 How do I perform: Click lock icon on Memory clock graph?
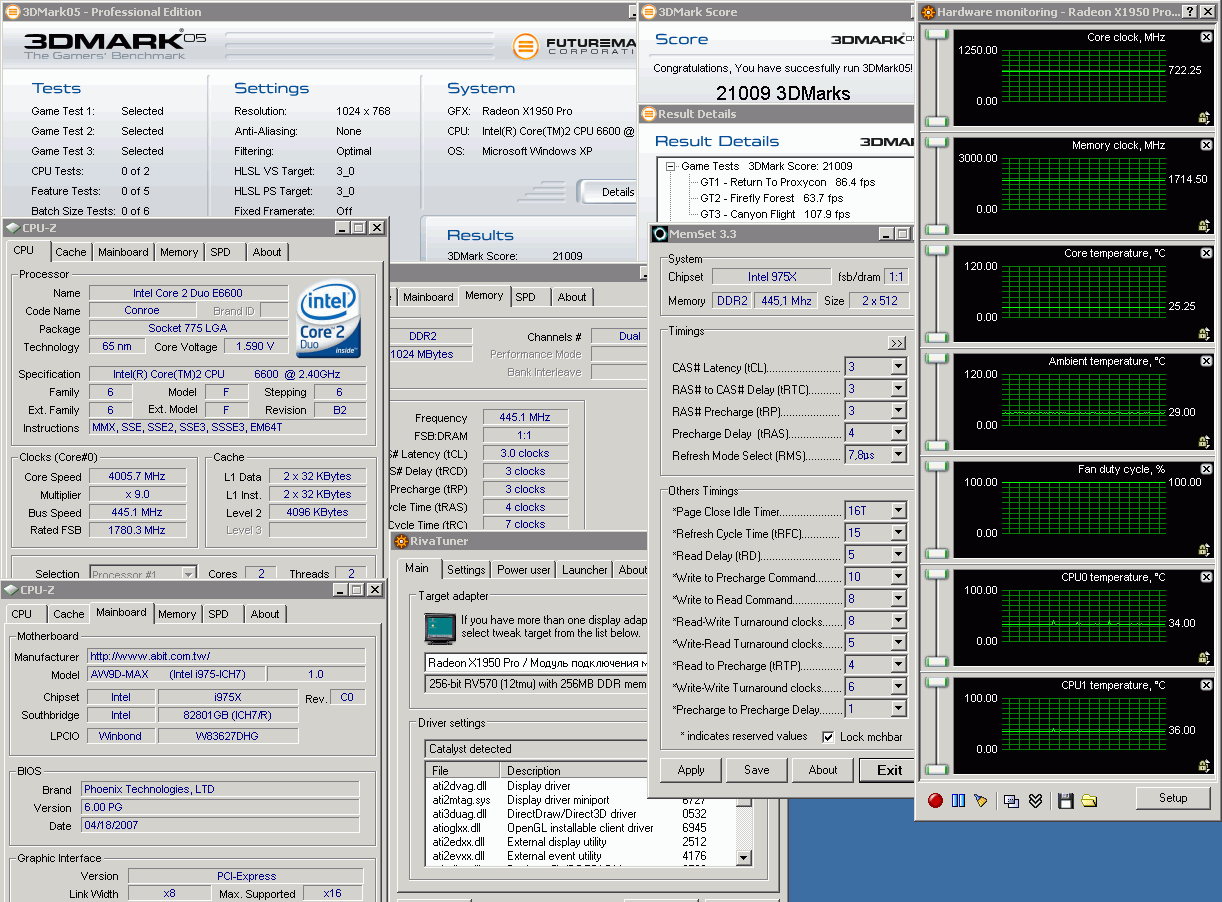(1205, 226)
